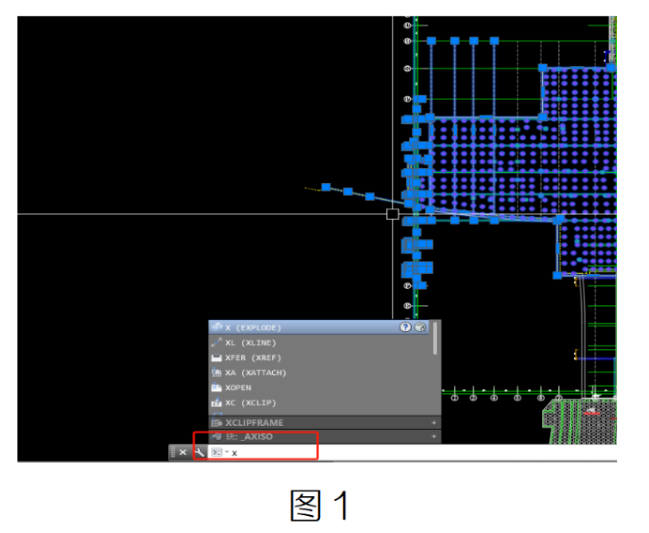Click the EXPLODE icon in highlighted row
The height and width of the screenshot is (533, 649).
(x=216, y=327)
